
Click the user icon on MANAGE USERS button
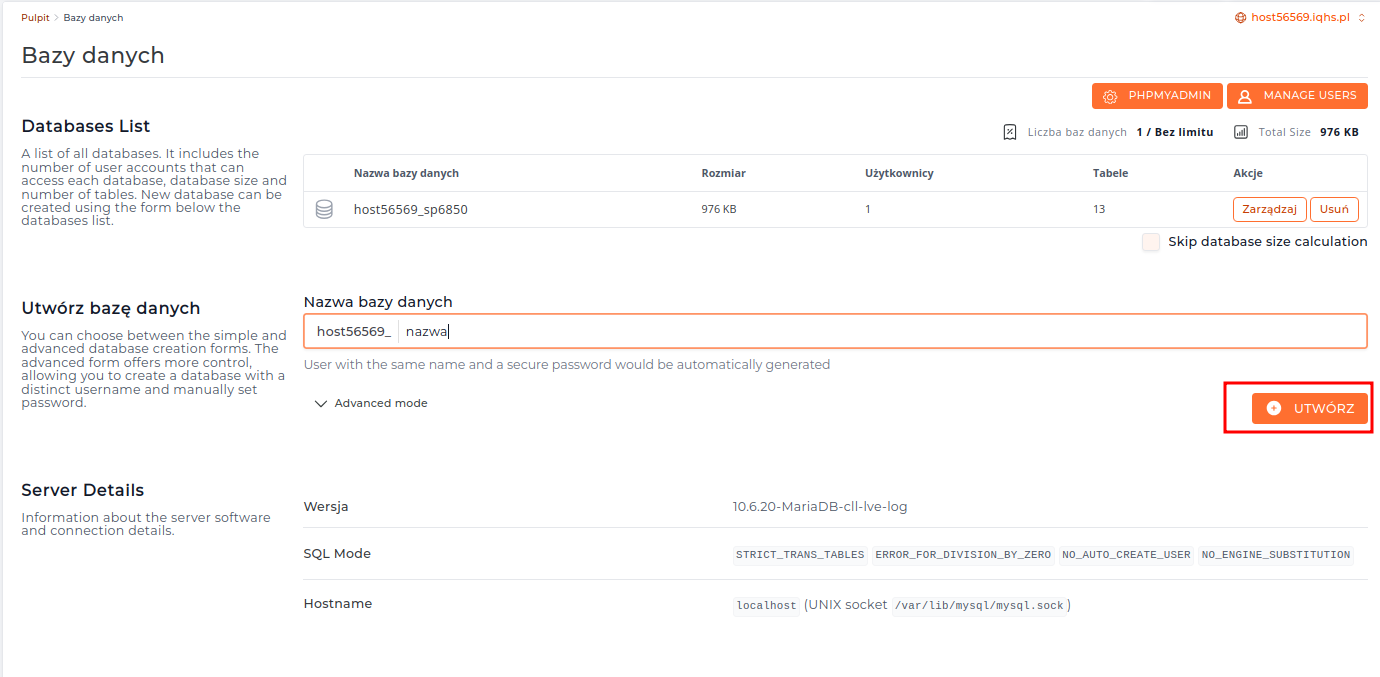[x=1245, y=95]
